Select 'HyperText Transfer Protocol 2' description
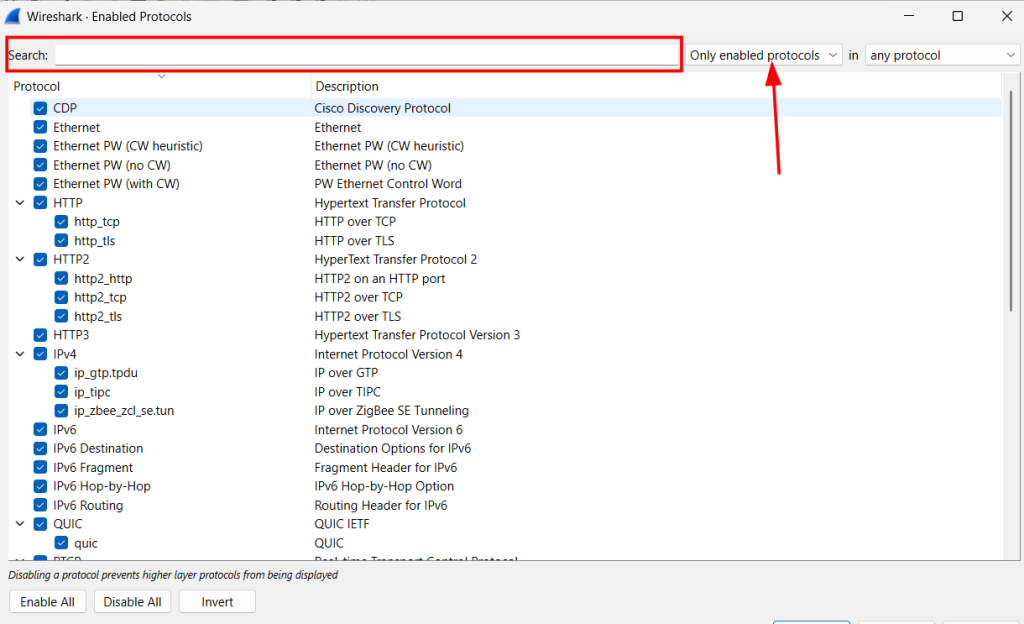This screenshot has width=1024, height=624. pyautogui.click(x=396, y=259)
